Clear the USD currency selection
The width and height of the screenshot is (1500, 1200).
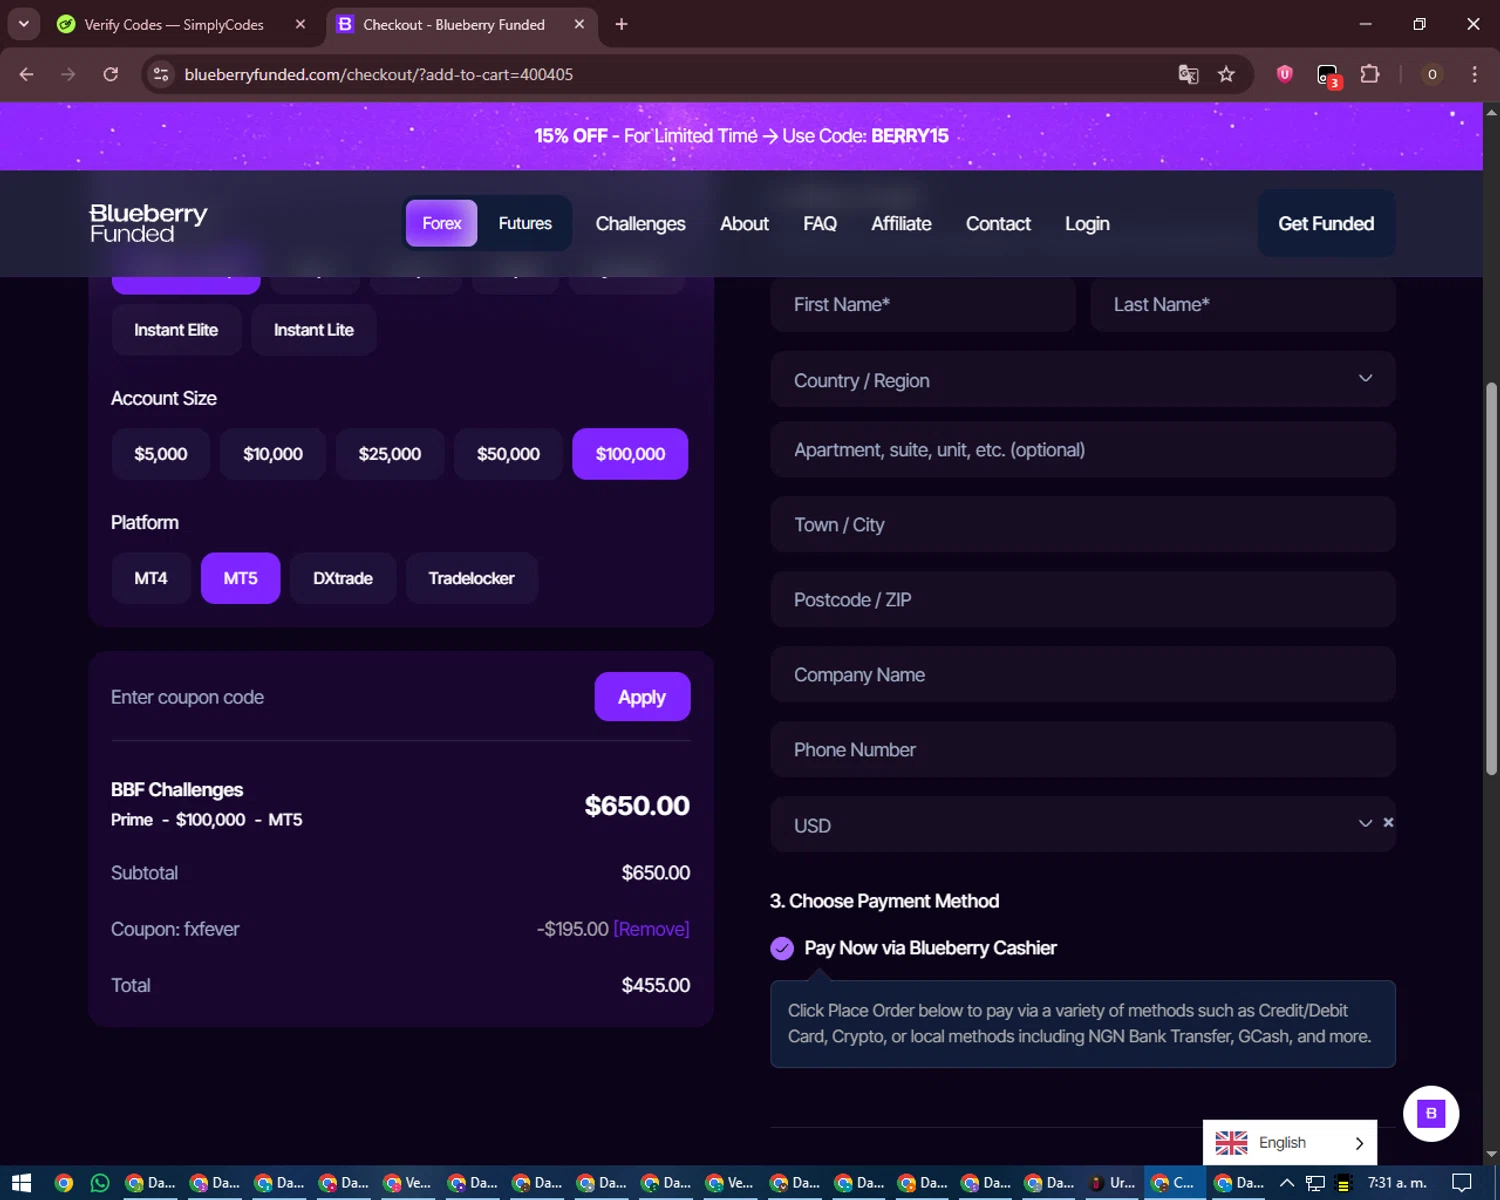coord(1388,822)
